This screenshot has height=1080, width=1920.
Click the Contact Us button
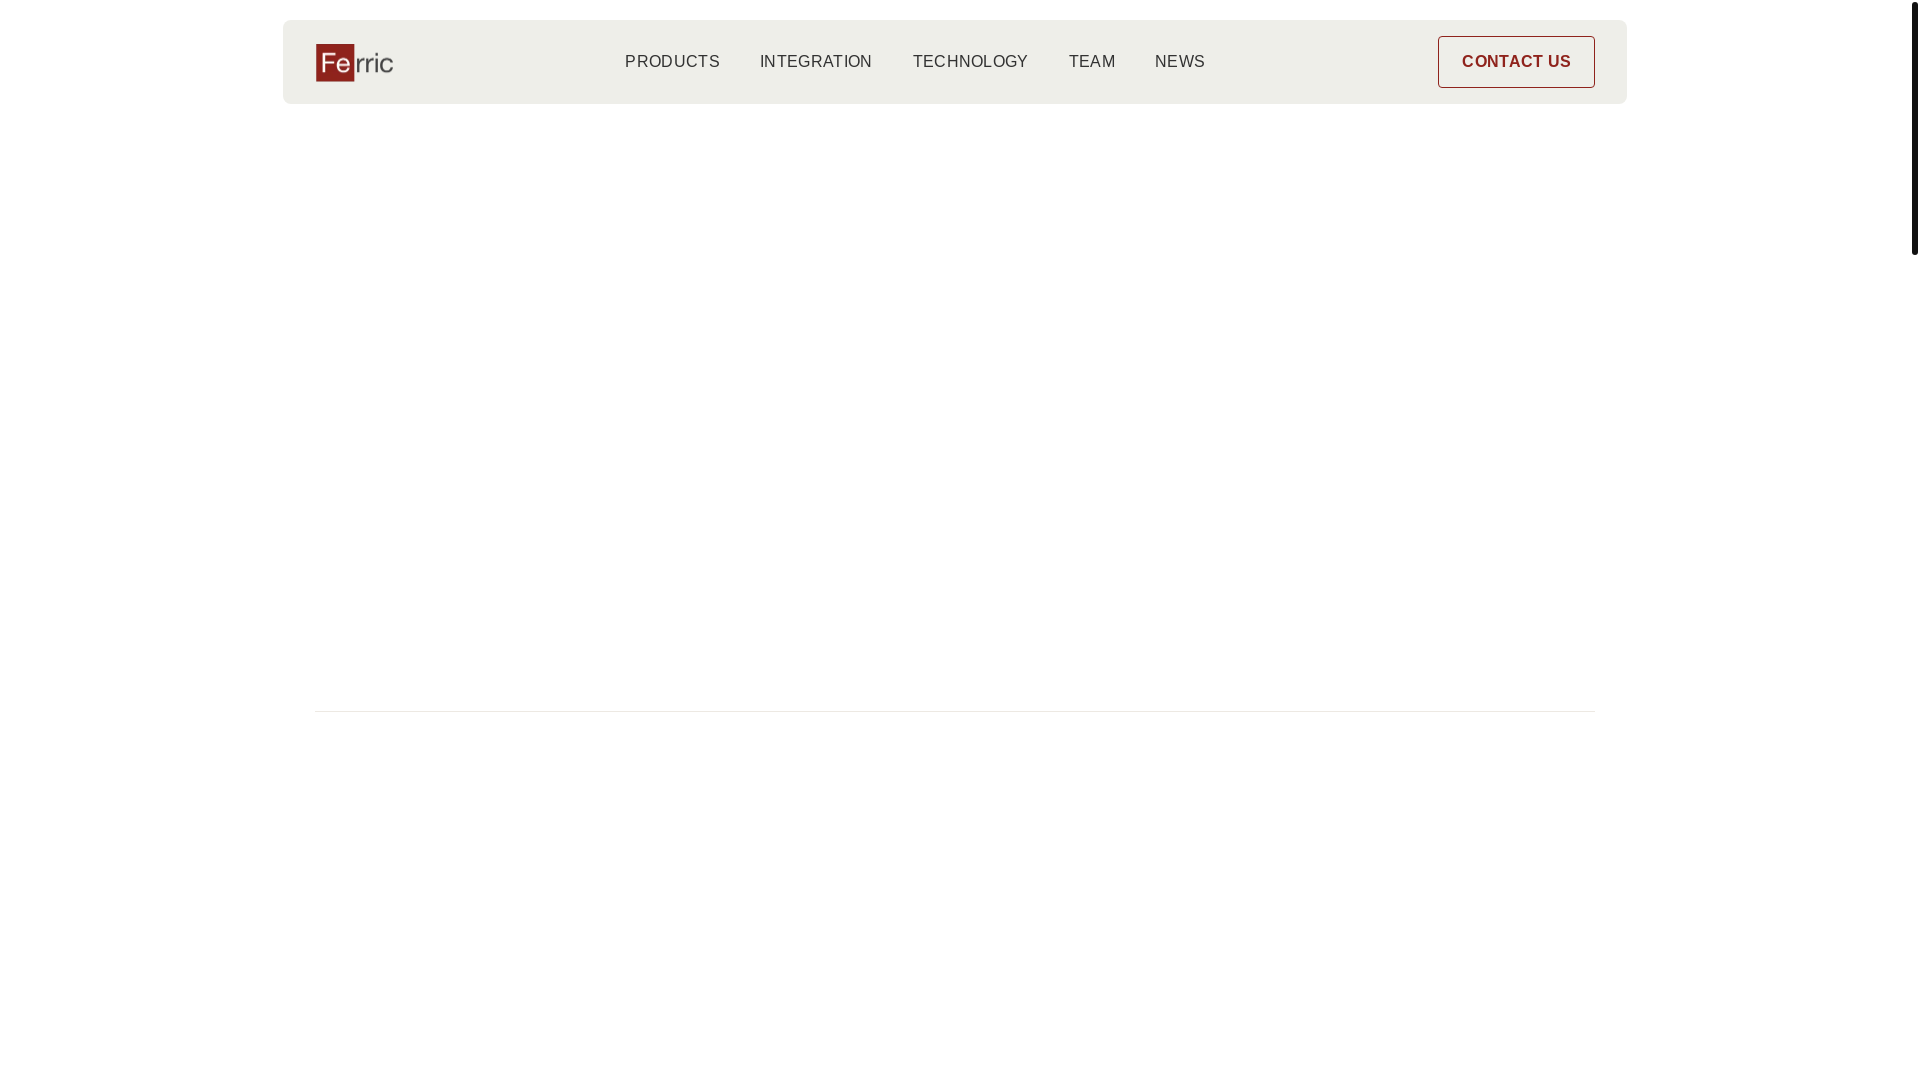coord(1516,62)
